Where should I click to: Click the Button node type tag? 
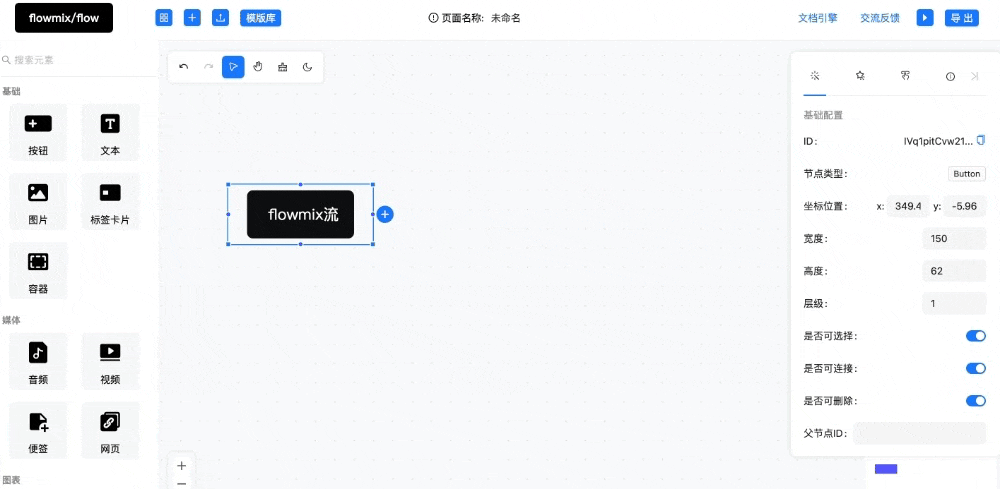[967, 173]
